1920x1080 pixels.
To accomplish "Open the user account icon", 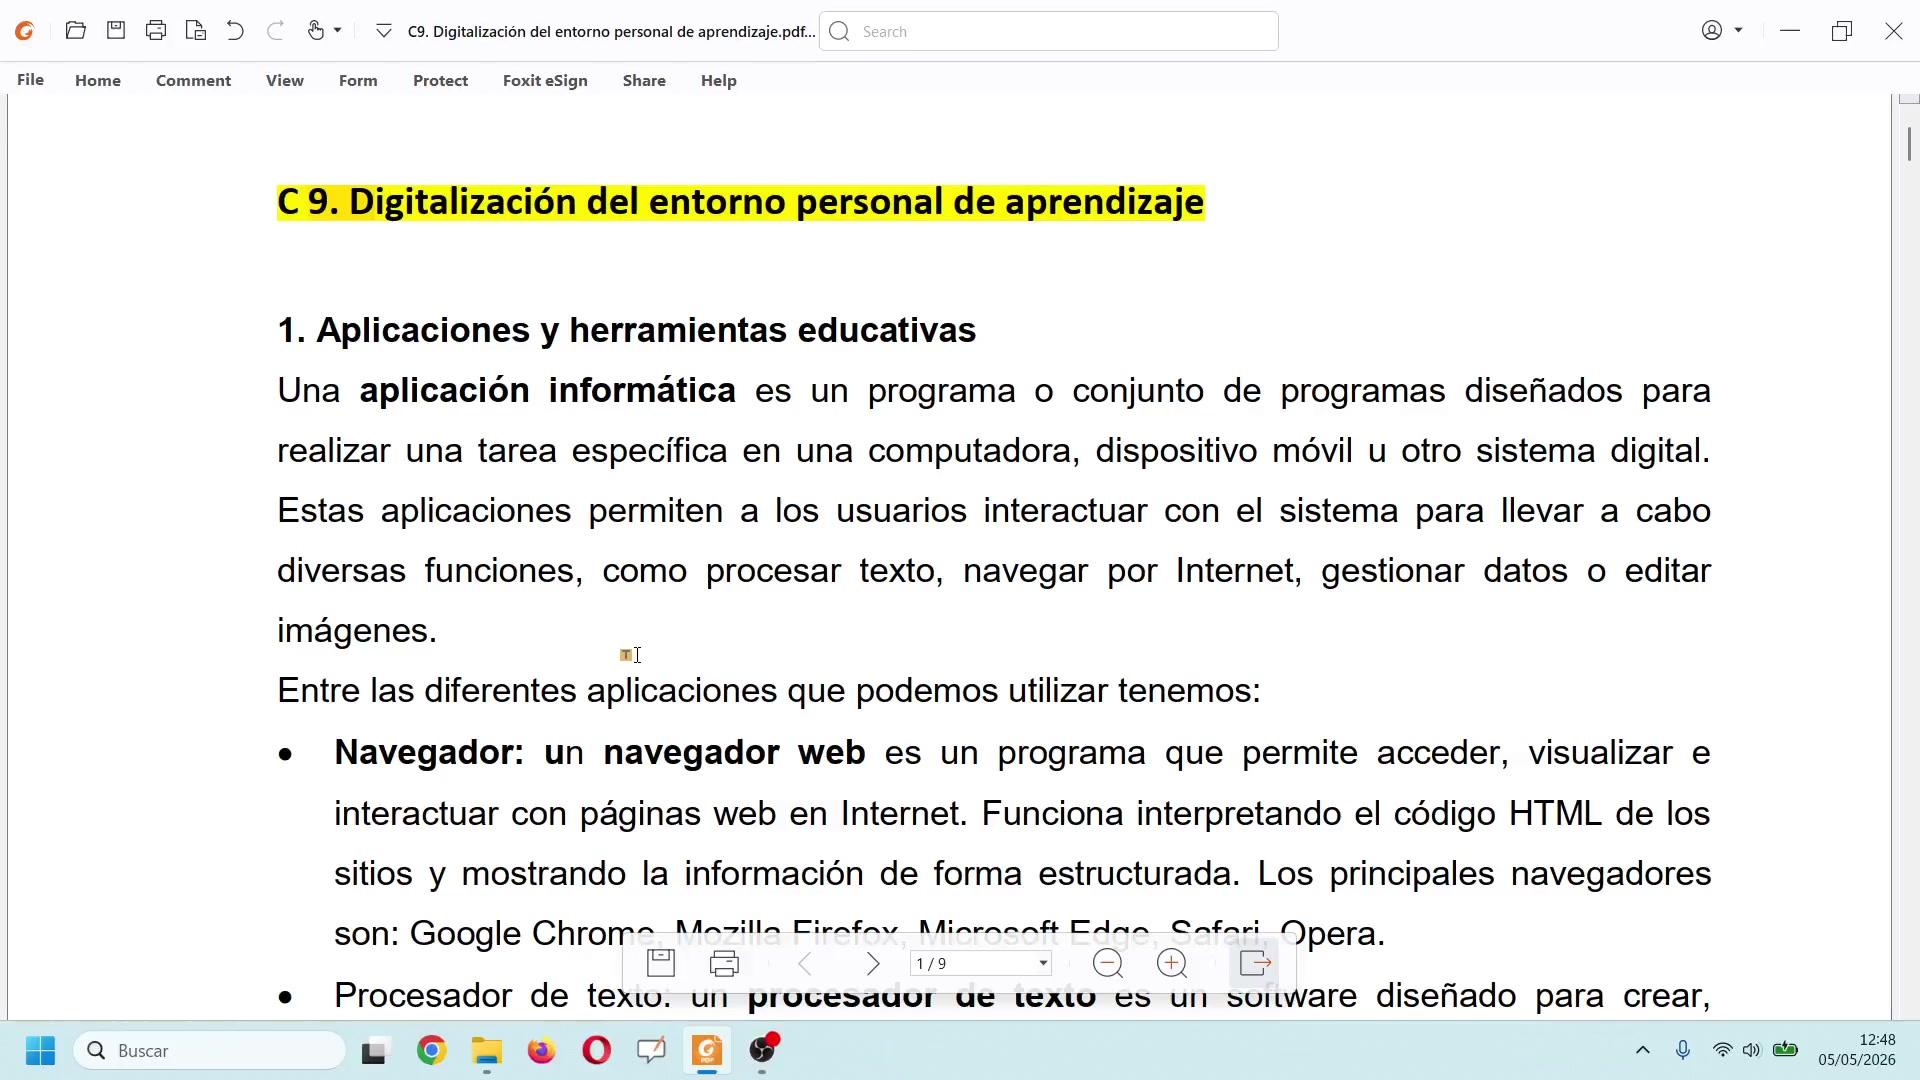I will [1712, 31].
